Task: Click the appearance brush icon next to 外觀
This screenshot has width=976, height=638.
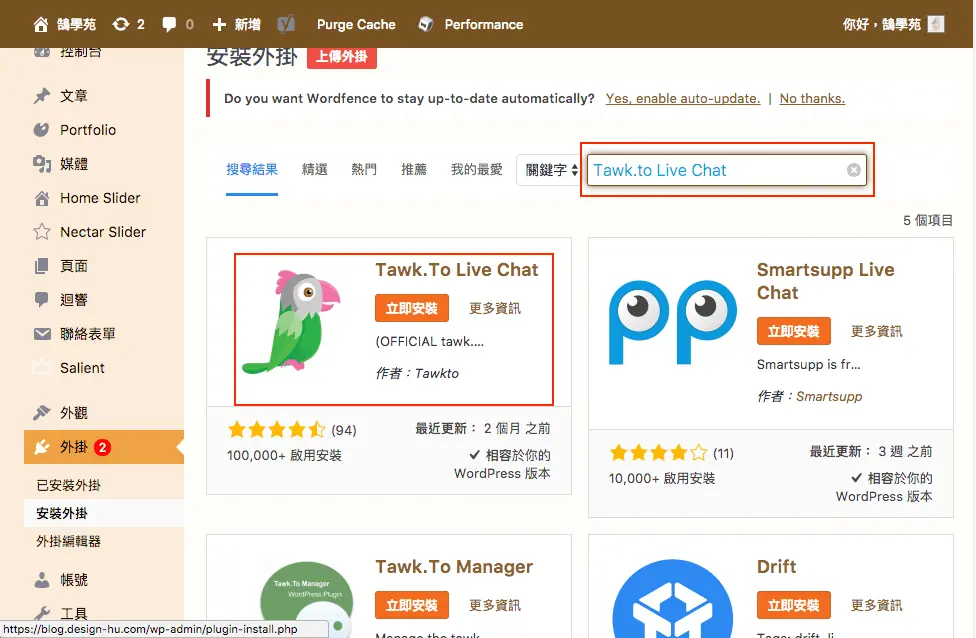Action: 42,413
